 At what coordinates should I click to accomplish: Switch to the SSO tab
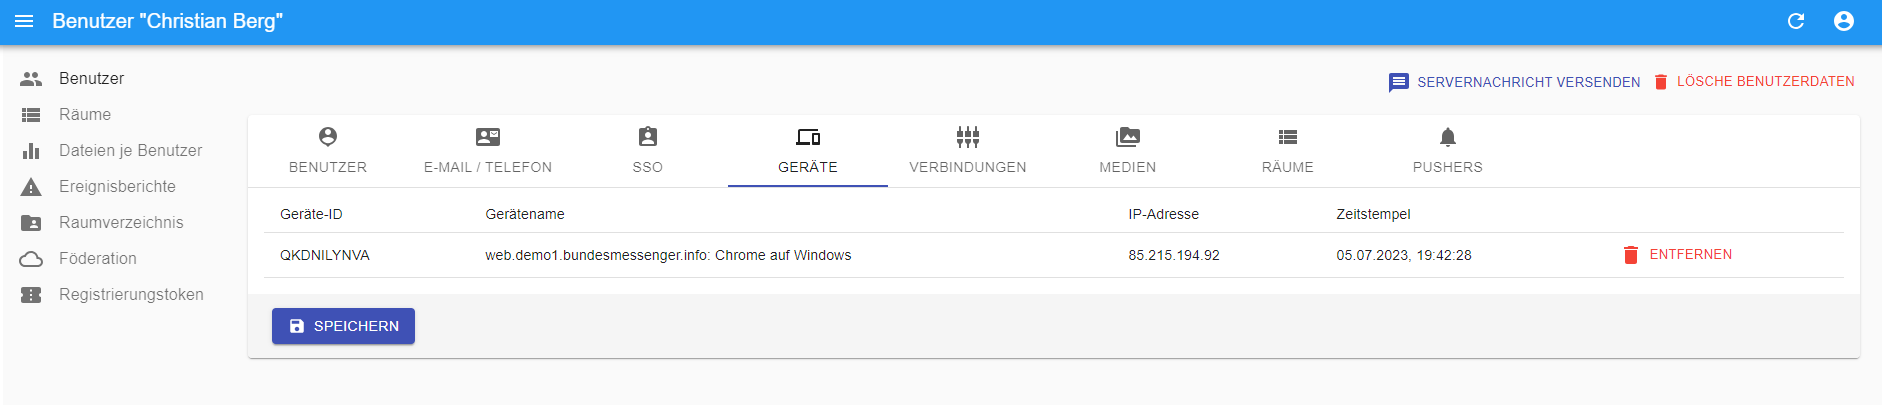[648, 151]
